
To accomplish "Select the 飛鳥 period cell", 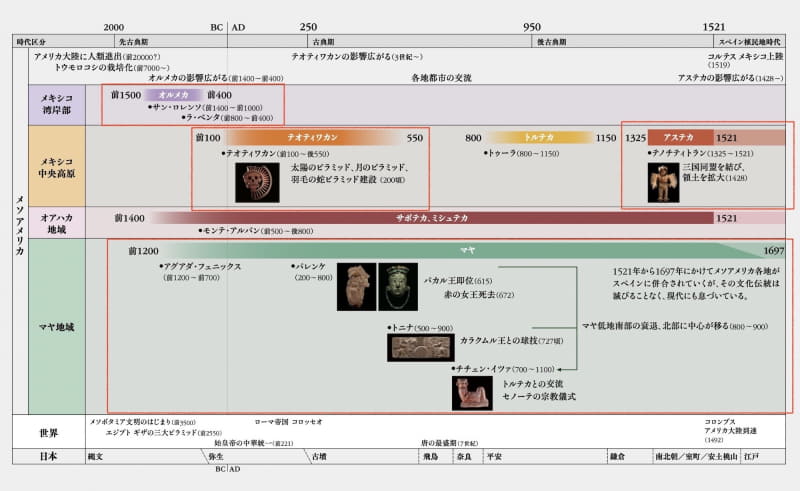I will (431, 456).
